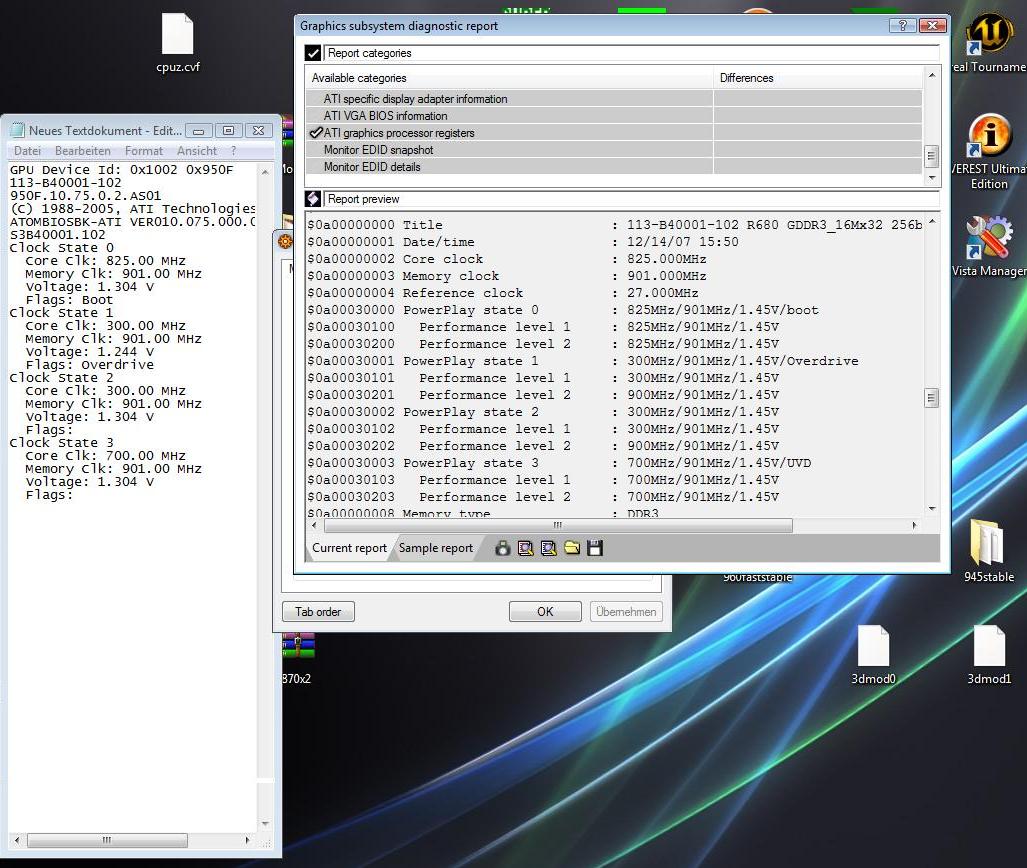This screenshot has width=1027, height=868.
Task: Click the help question mark button in diagnostic report title
Action: [x=902, y=26]
